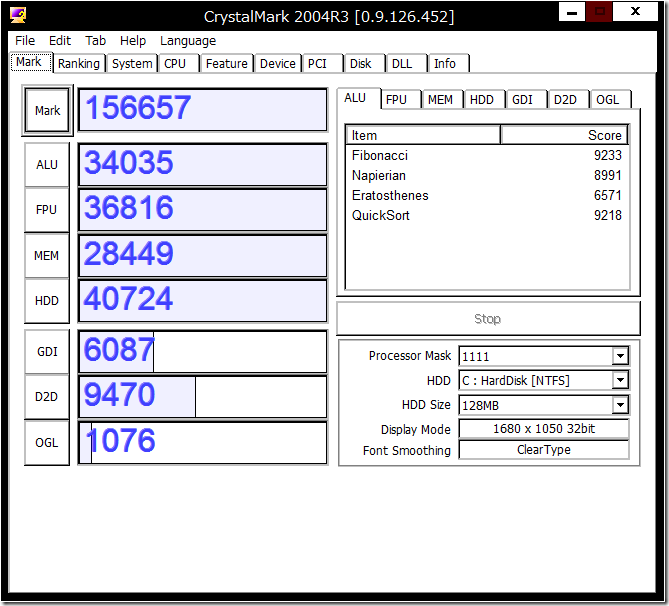Select the OGL results tab
The image size is (669, 606).
609,100
